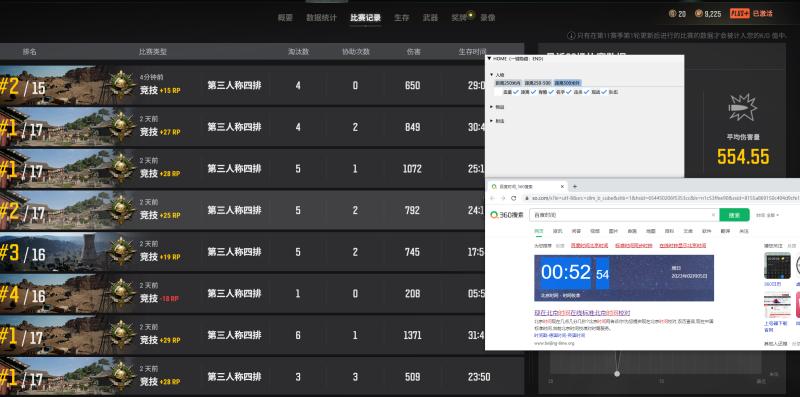Click the rank emblem in the 650 damage row

tap(121, 85)
